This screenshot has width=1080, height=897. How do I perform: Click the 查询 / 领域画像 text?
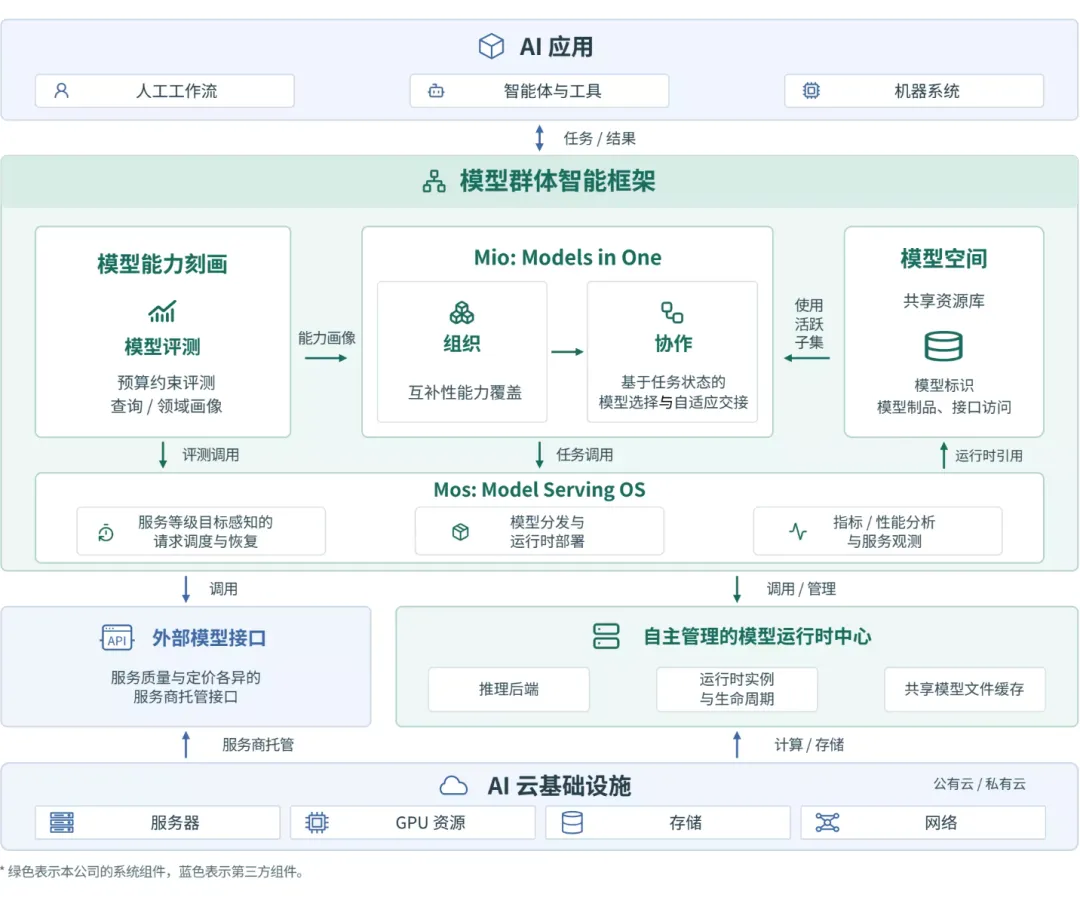tap(166, 406)
